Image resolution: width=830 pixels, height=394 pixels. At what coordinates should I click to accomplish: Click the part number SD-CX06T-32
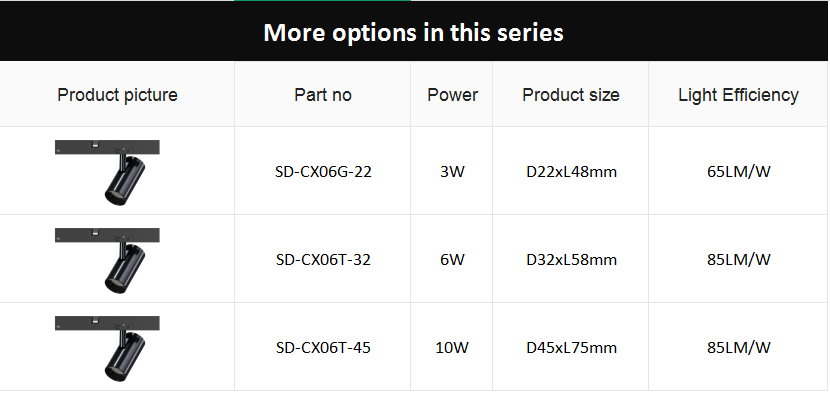323,260
